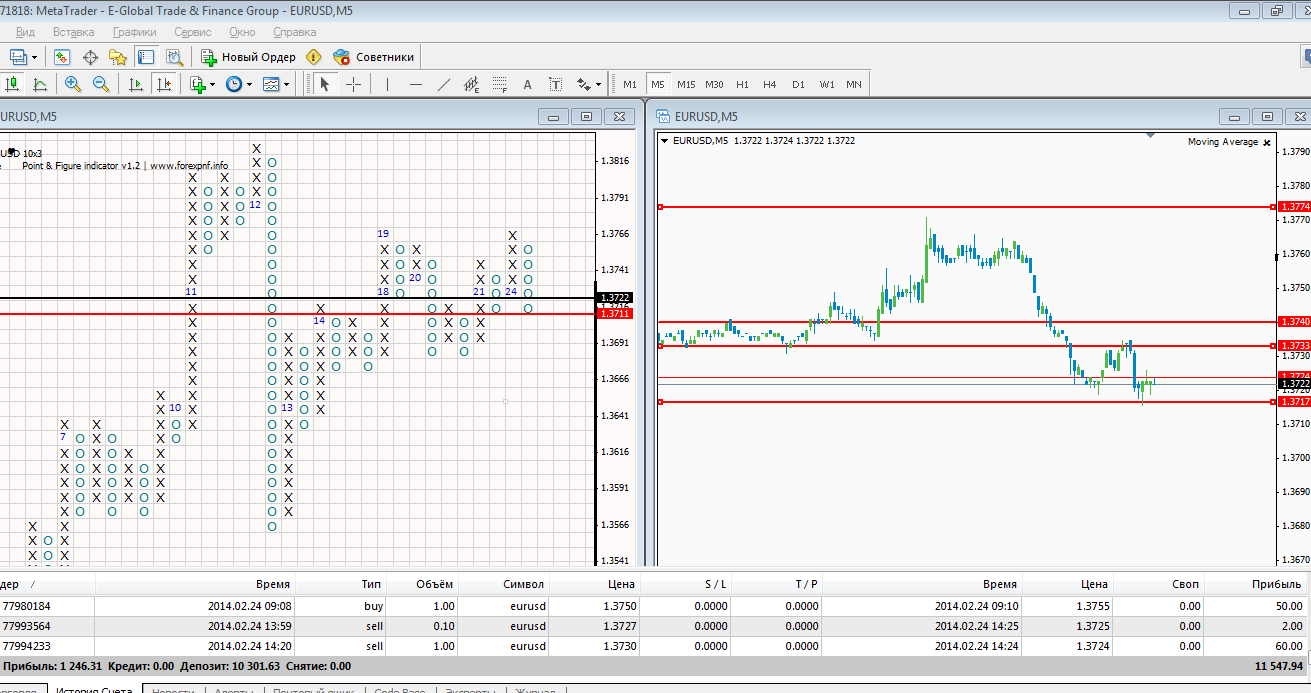Click the 1.3711 red level label
This screenshot has height=693, width=1311.
613,313
